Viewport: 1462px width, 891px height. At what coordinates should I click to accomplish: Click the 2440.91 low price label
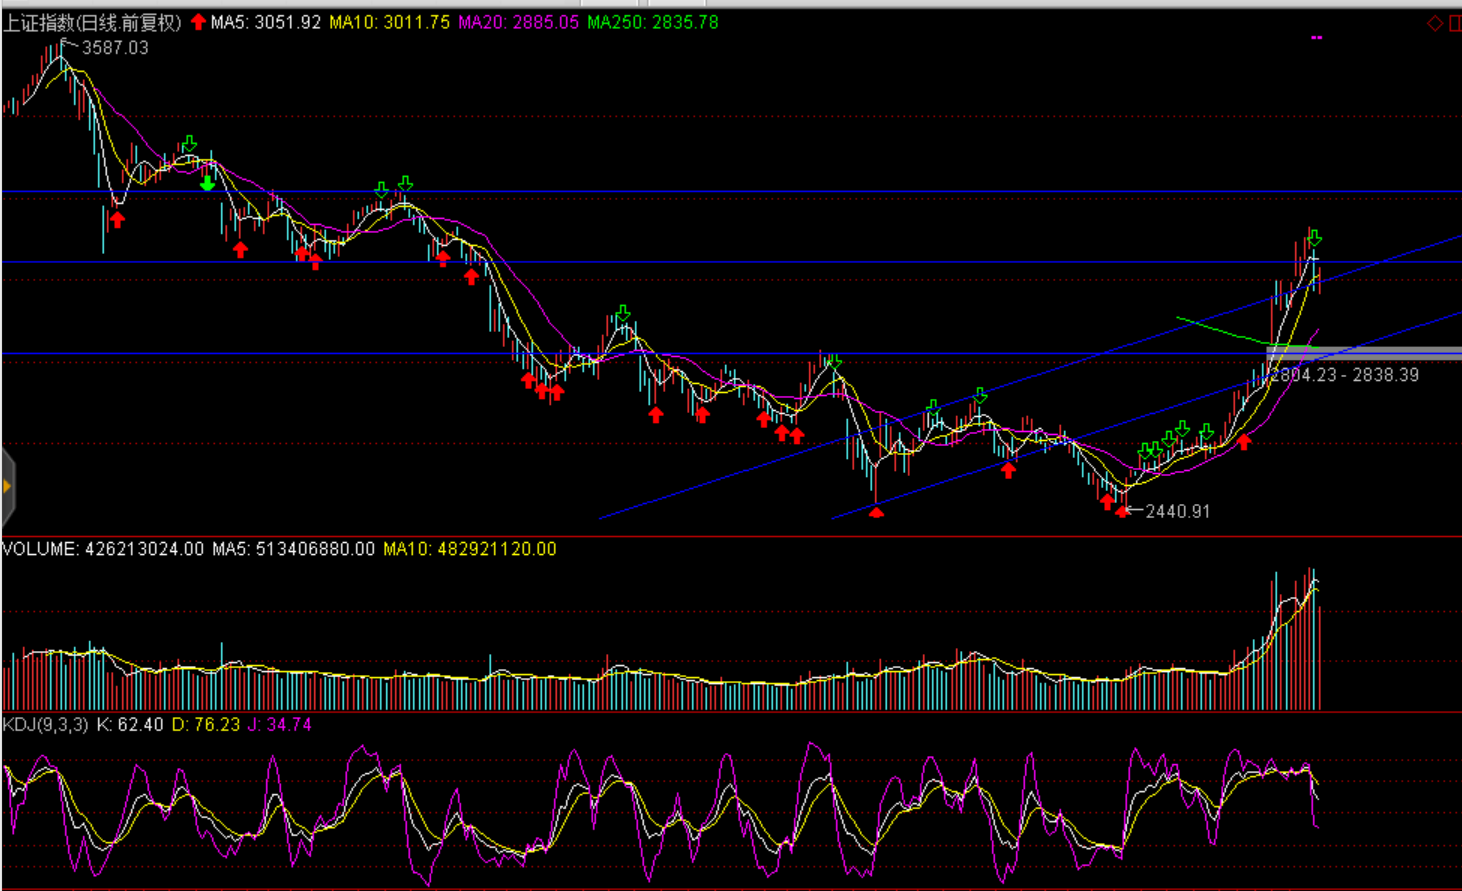[1177, 511]
